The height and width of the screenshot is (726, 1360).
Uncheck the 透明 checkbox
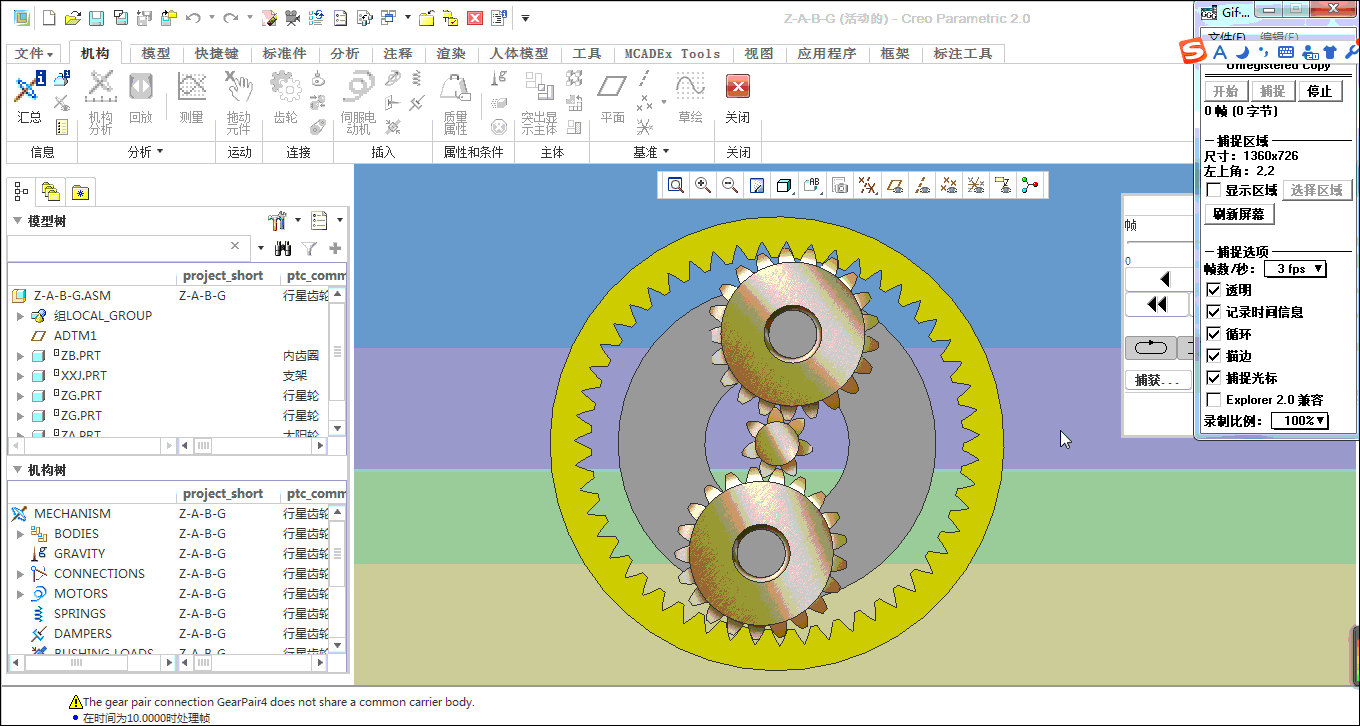(1214, 290)
